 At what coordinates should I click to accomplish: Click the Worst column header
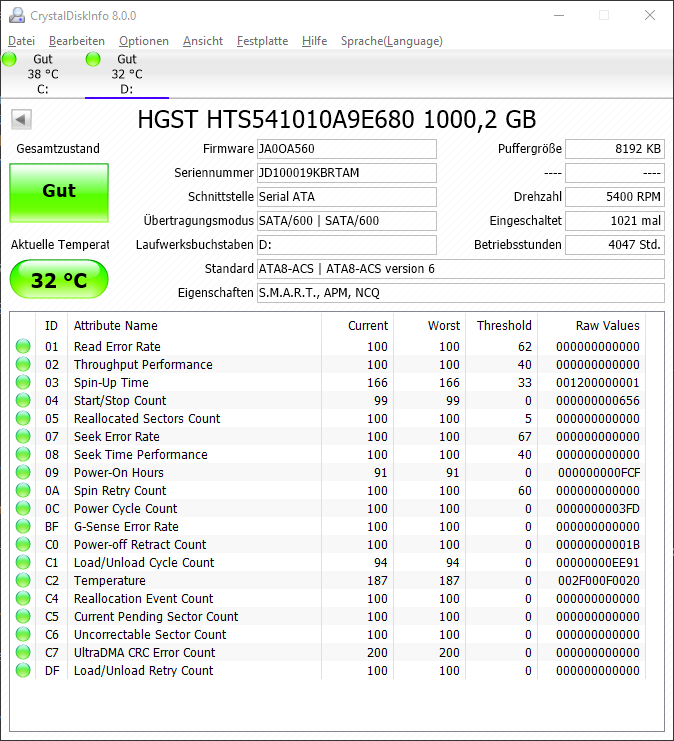(430, 326)
